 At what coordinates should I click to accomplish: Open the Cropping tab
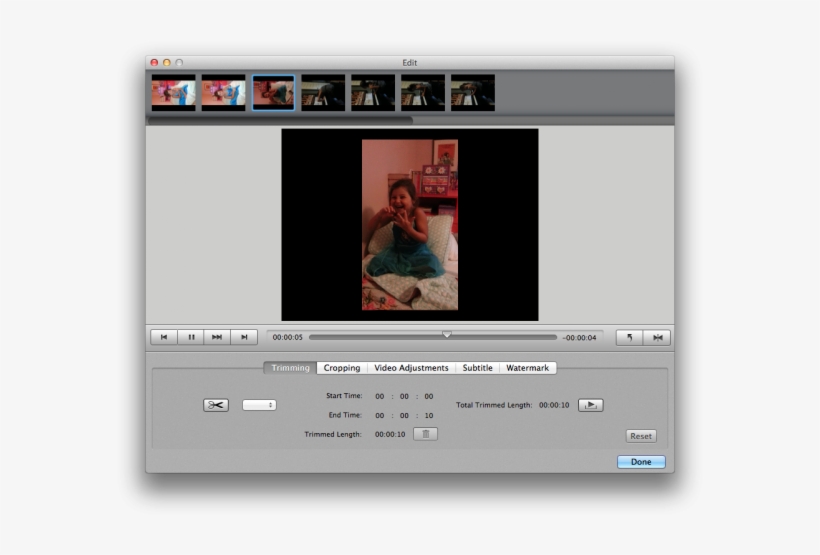click(x=342, y=368)
